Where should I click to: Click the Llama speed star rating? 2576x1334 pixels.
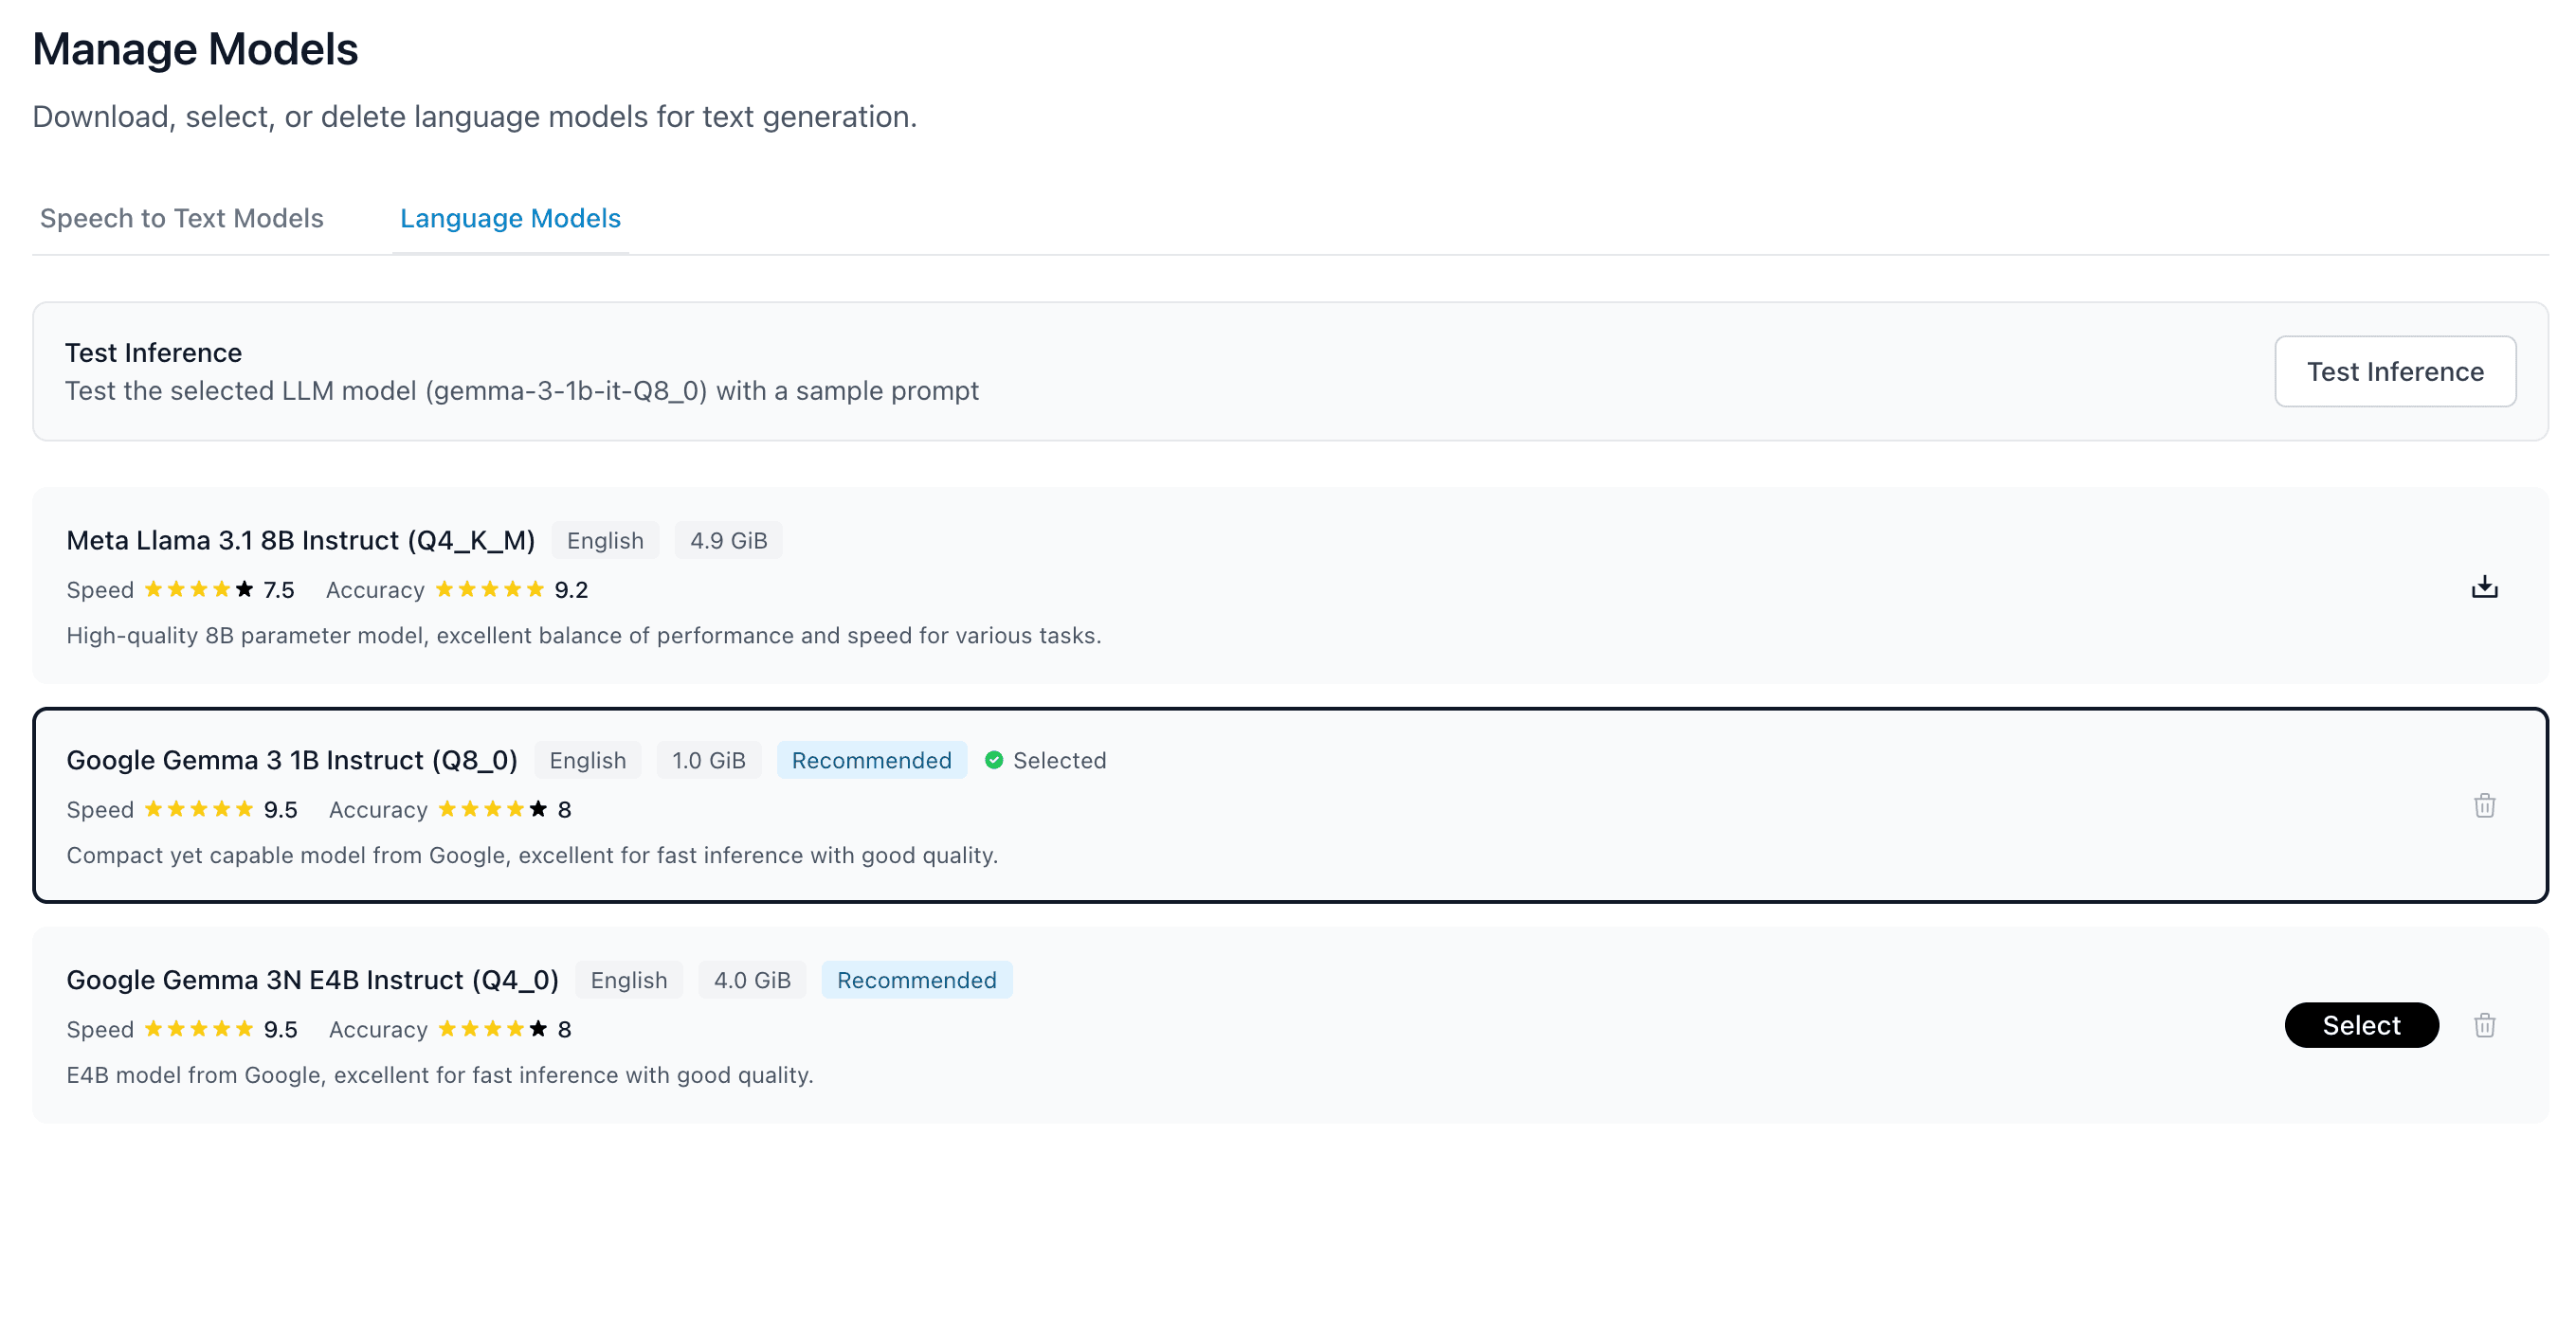tap(199, 589)
